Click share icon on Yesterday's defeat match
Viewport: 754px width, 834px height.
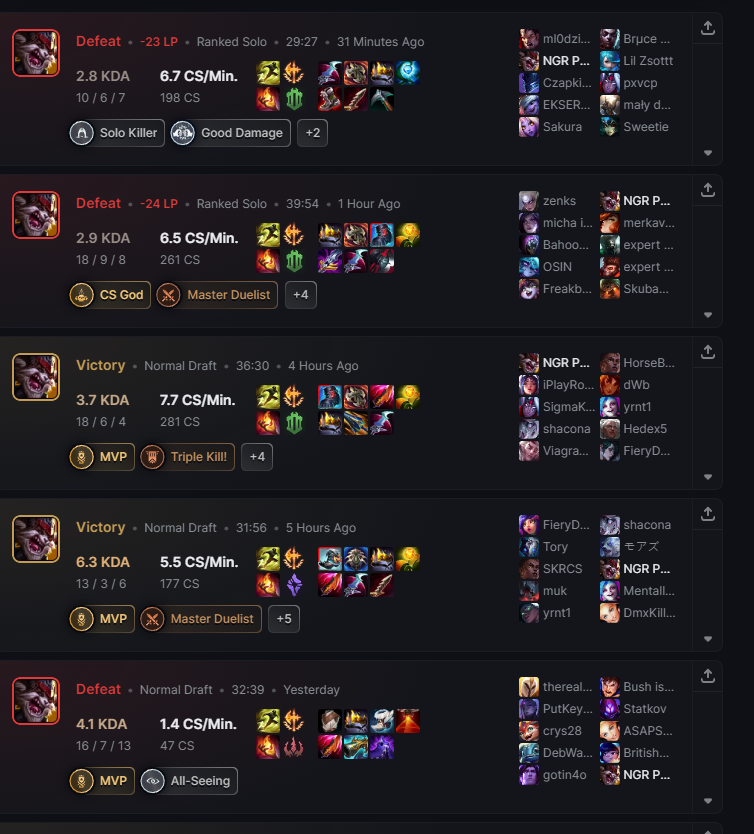click(x=707, y=676)
